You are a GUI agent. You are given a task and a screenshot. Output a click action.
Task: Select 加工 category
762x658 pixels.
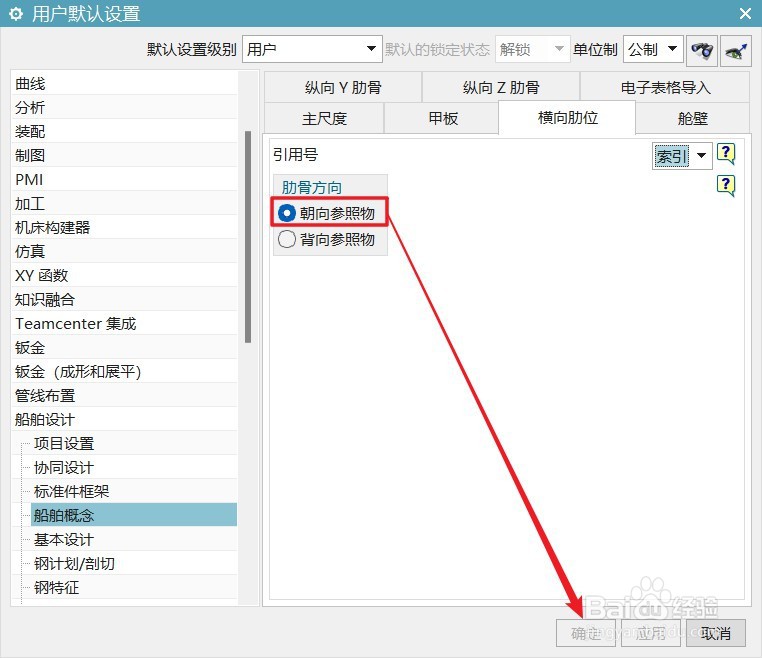coord(124,203)
